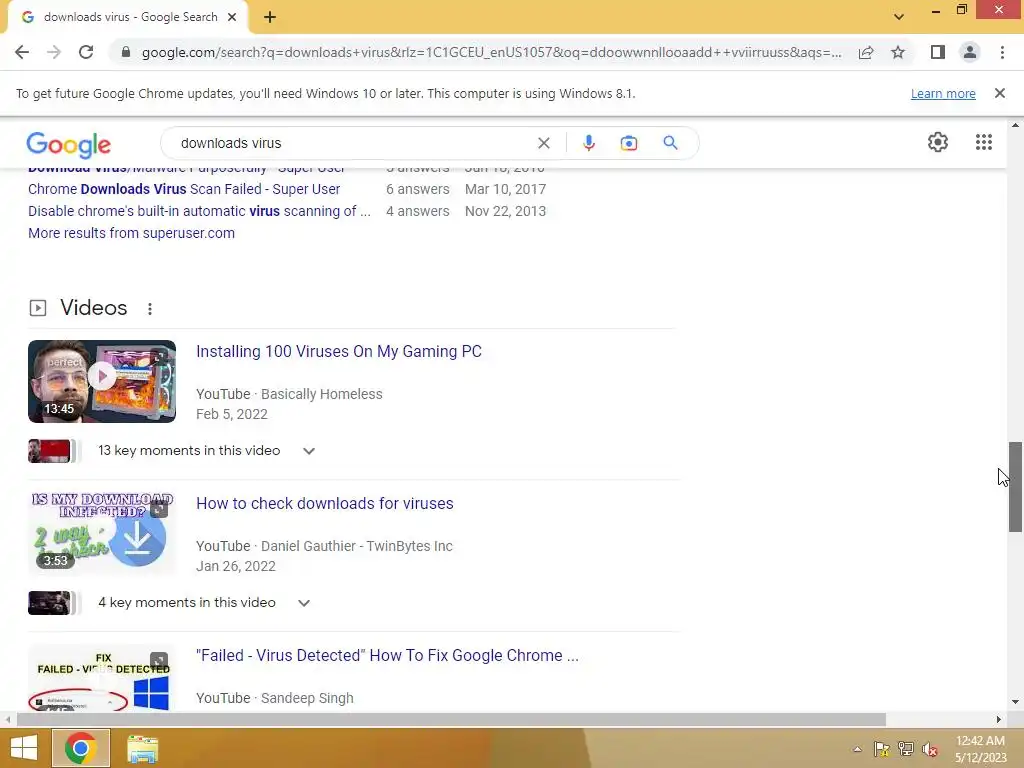Start voice search with microphone
This screenshot has height=768, width=1024.
click(x=588, y=143)
